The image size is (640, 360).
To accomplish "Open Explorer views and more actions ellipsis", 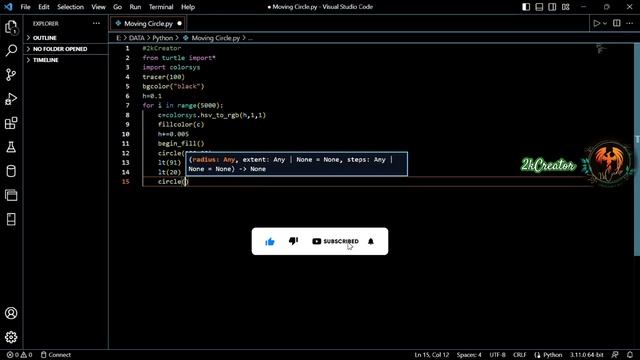I will [96, 24].
